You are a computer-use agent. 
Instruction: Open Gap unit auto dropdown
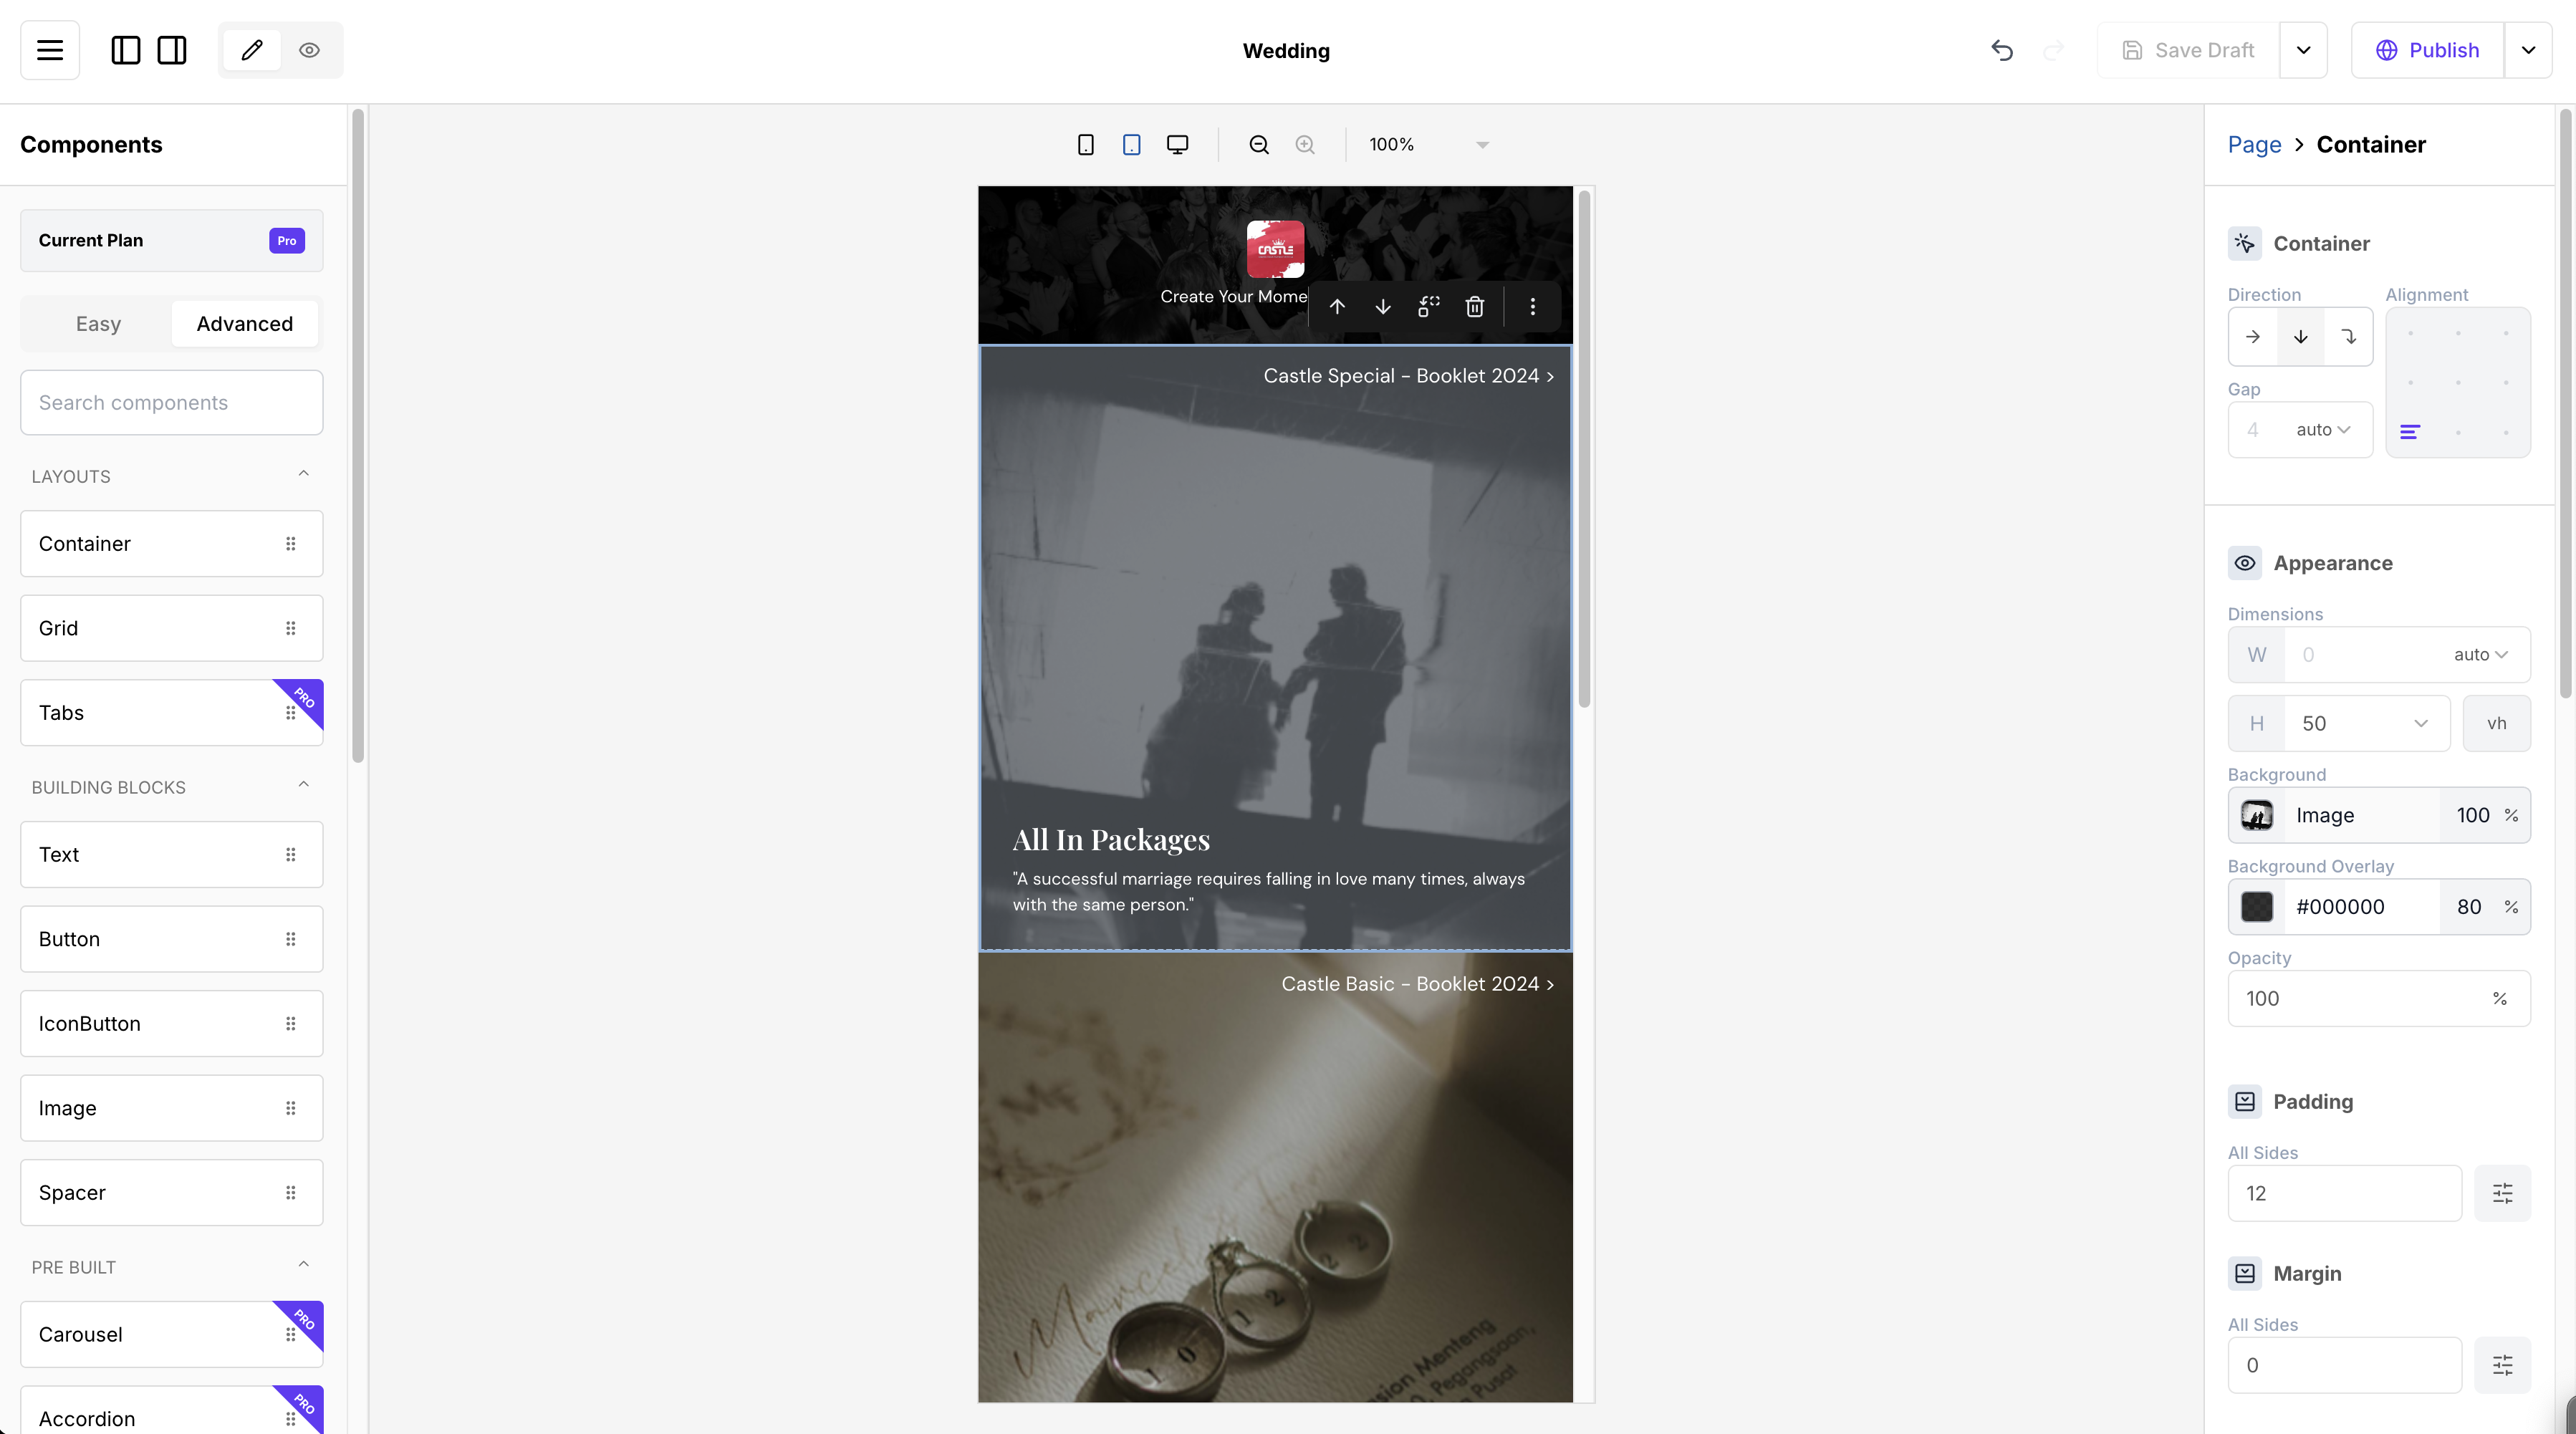(2323, 430)
